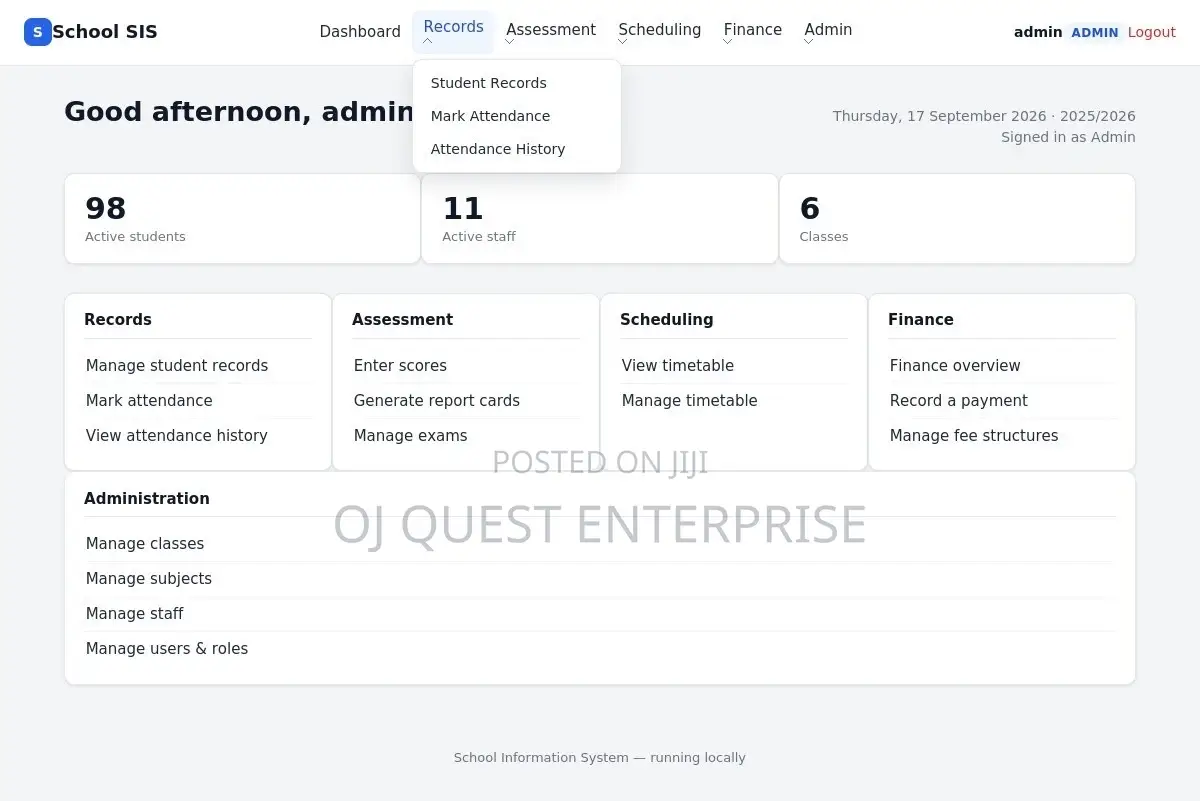This screenshot has height=801, width=1200.
Task: Click the Signed in as Admin text
Action: (1068, 138)
